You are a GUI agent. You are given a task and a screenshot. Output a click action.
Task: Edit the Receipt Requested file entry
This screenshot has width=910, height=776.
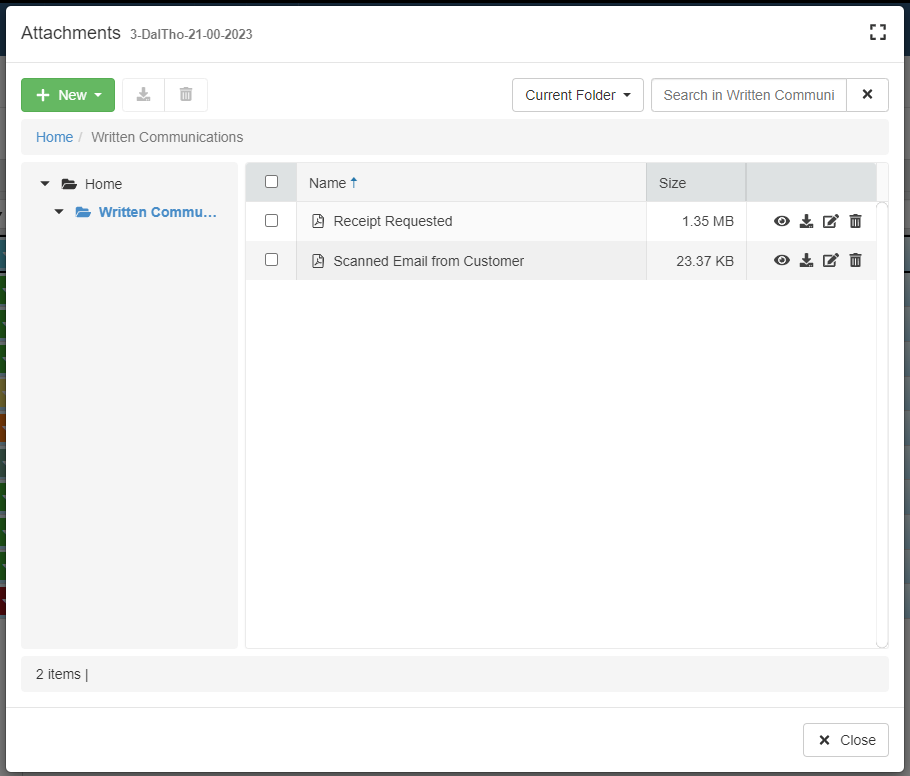[830, 221]
